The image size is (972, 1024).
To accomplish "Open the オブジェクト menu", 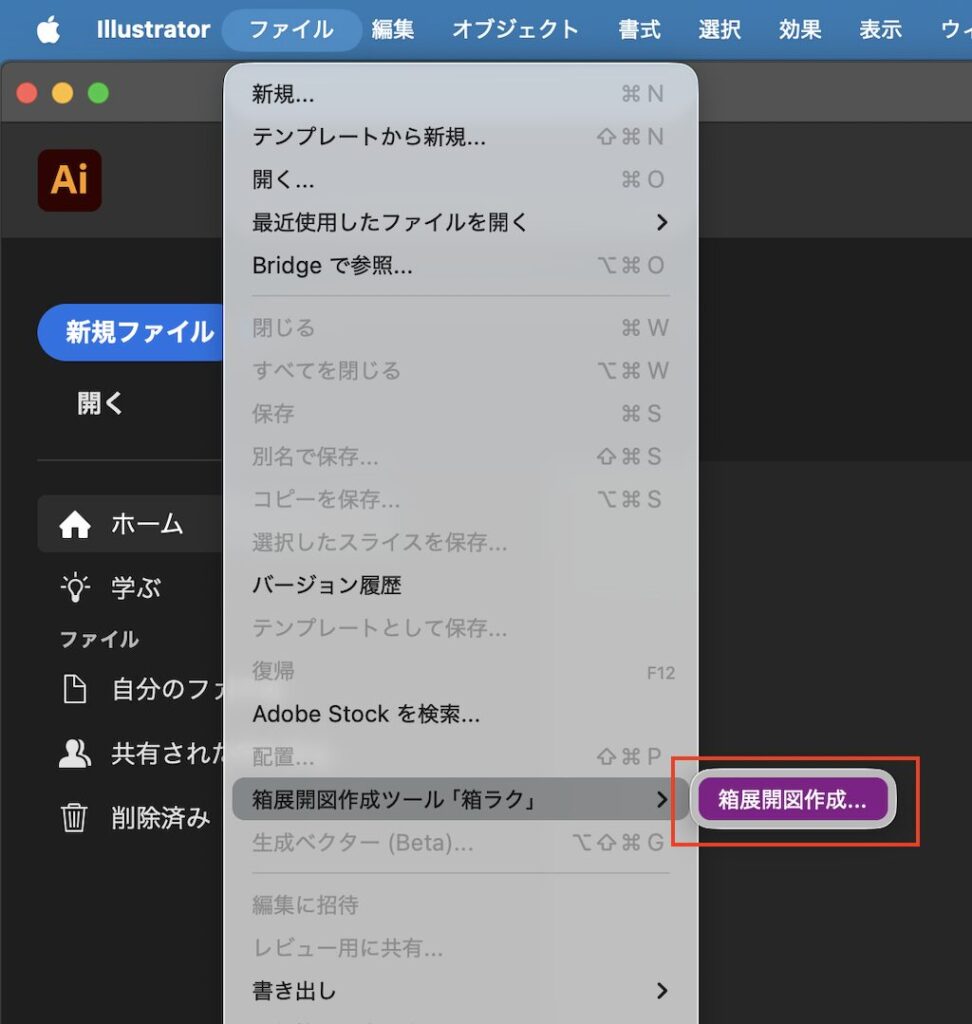I will 515,29.
